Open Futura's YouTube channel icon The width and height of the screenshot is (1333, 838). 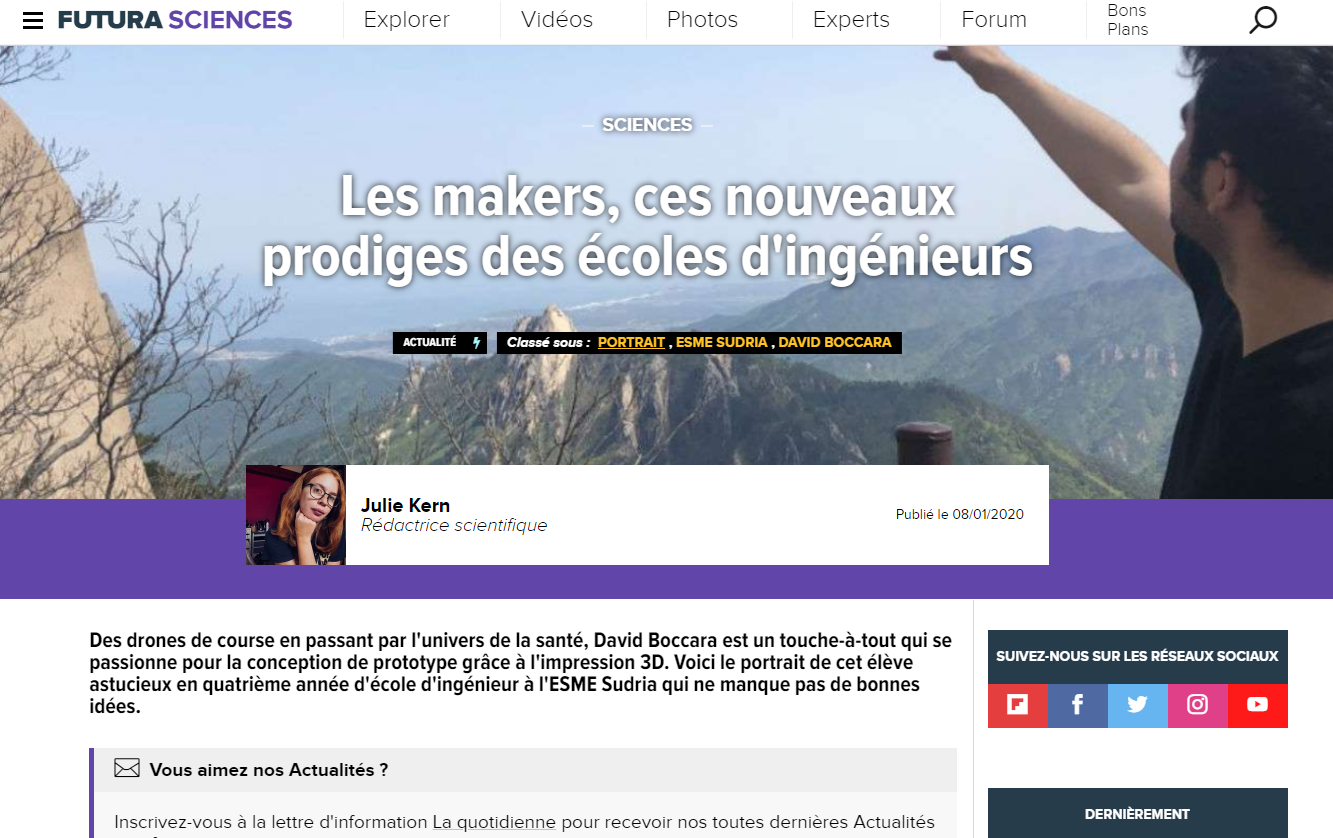(x=1258, y=705)
